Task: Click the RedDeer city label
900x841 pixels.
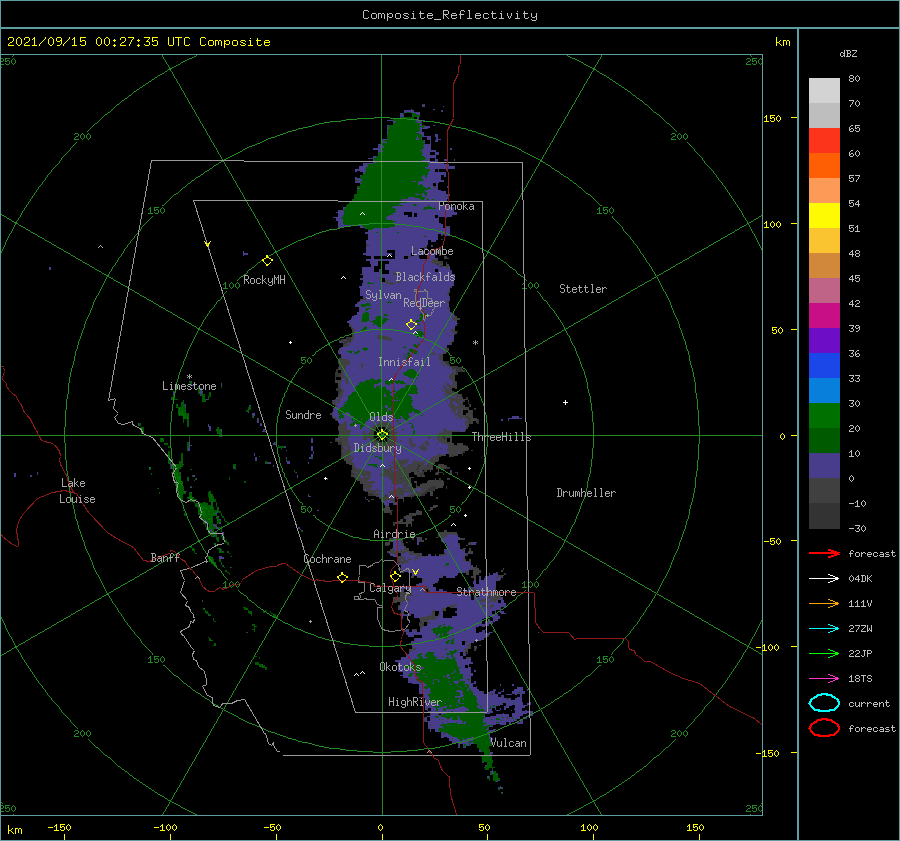Action: (424, 303)
